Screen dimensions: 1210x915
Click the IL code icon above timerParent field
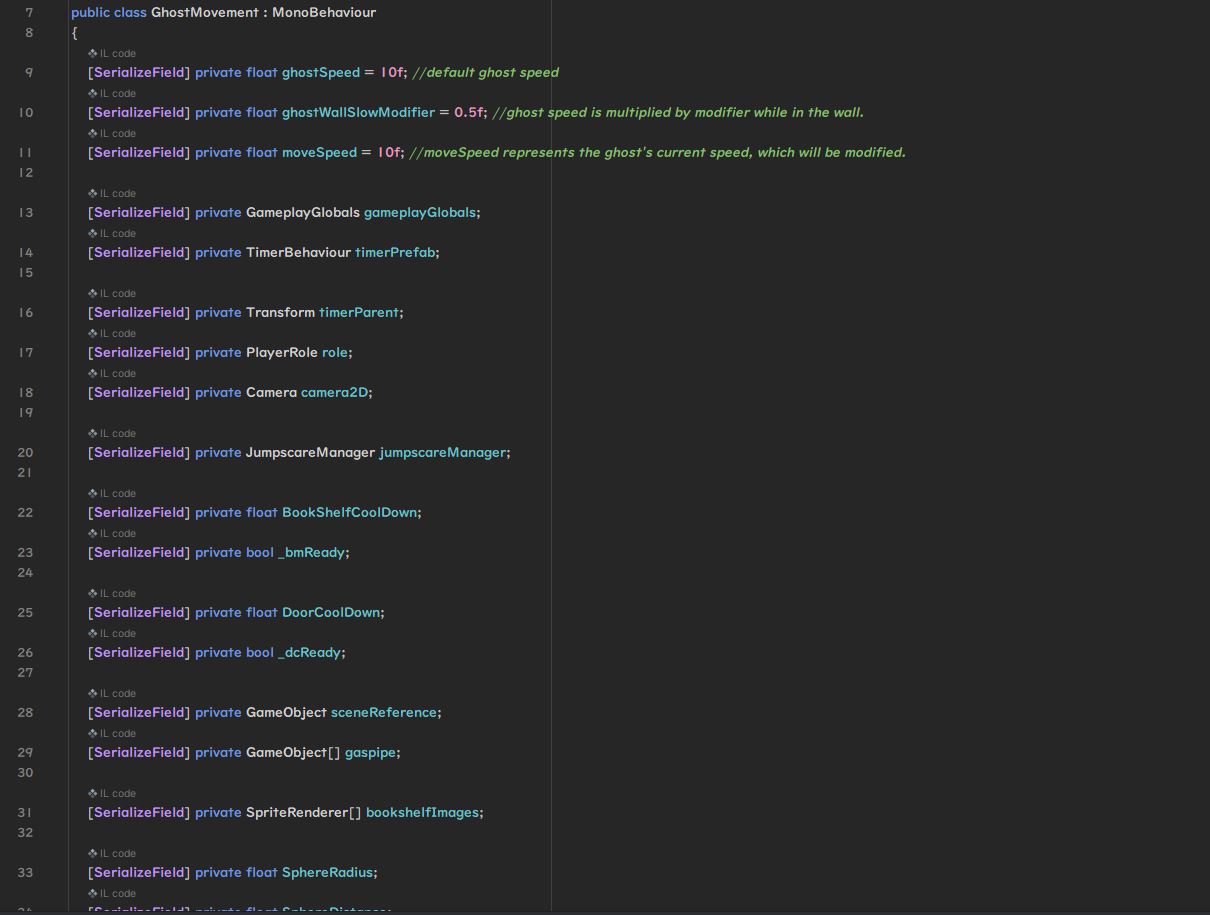click(93, 293)
